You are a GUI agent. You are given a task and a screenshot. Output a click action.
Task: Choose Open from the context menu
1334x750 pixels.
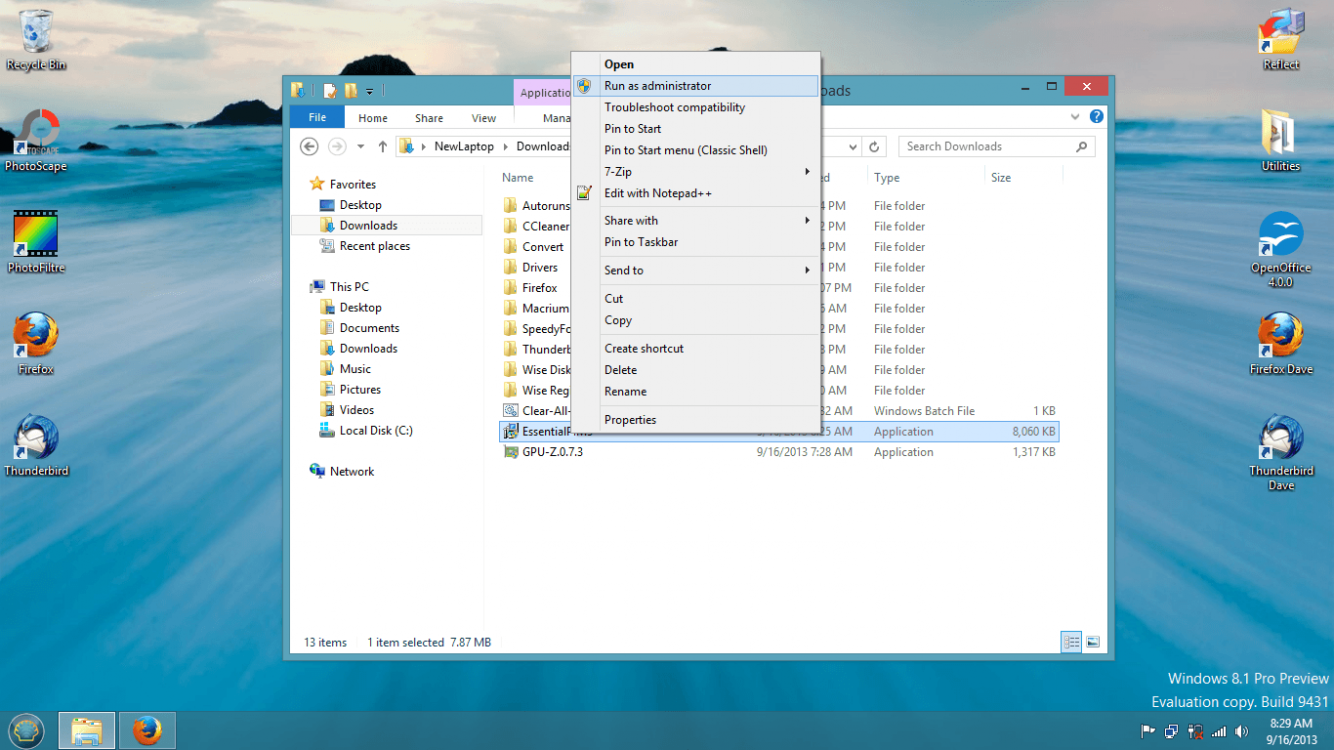(695, 64)
